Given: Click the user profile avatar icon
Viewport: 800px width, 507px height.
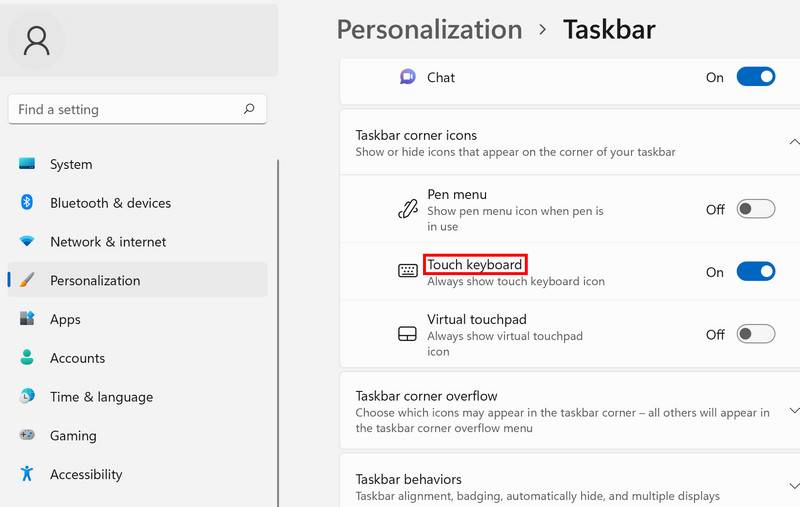Looking at the screenshot, I should [x=37, y=41].
